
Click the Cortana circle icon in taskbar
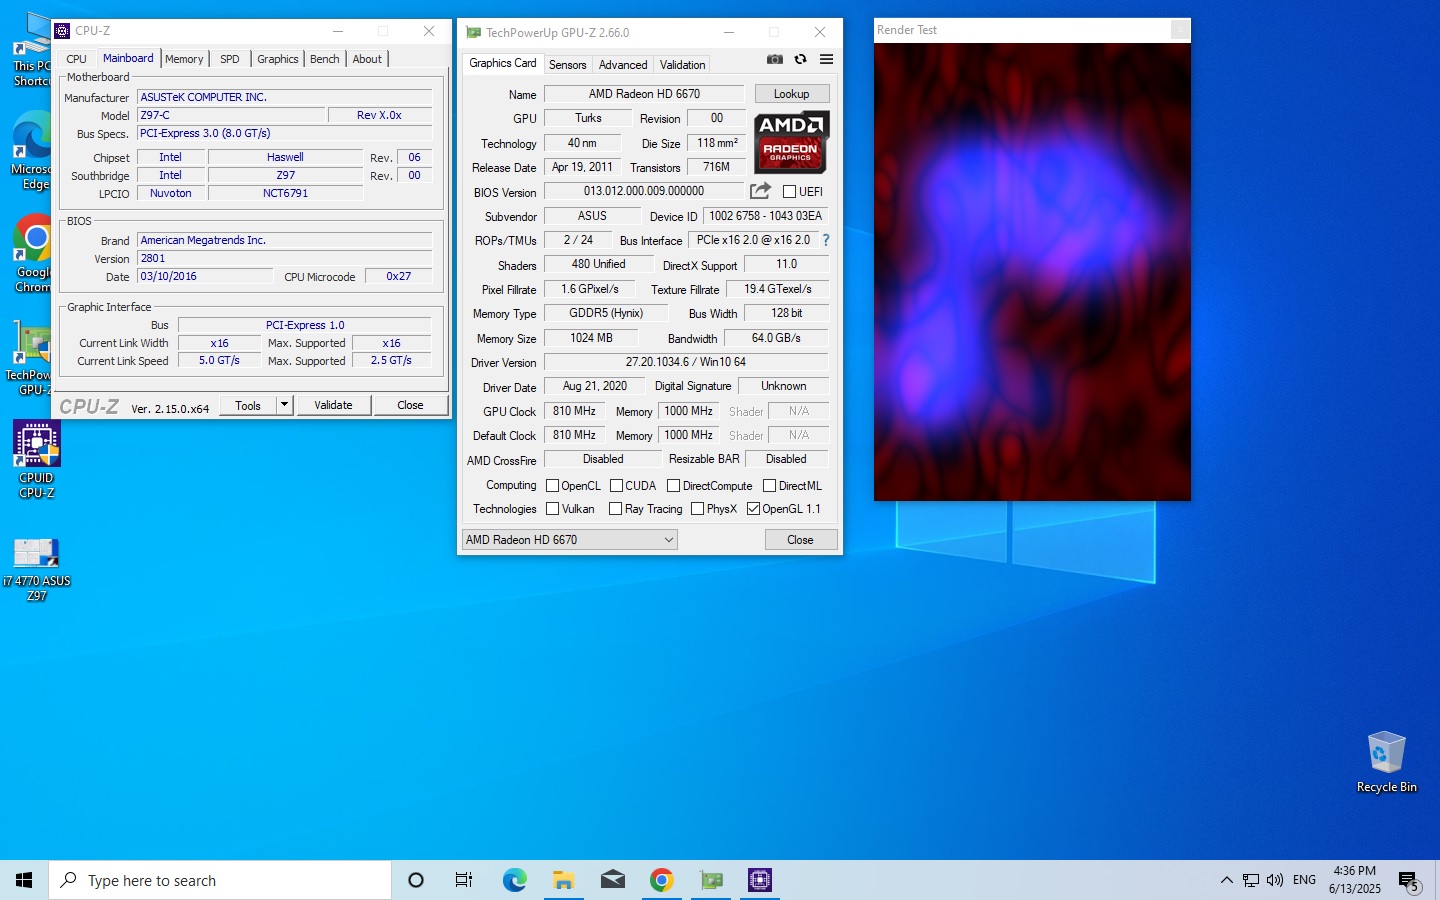[416, 880]
